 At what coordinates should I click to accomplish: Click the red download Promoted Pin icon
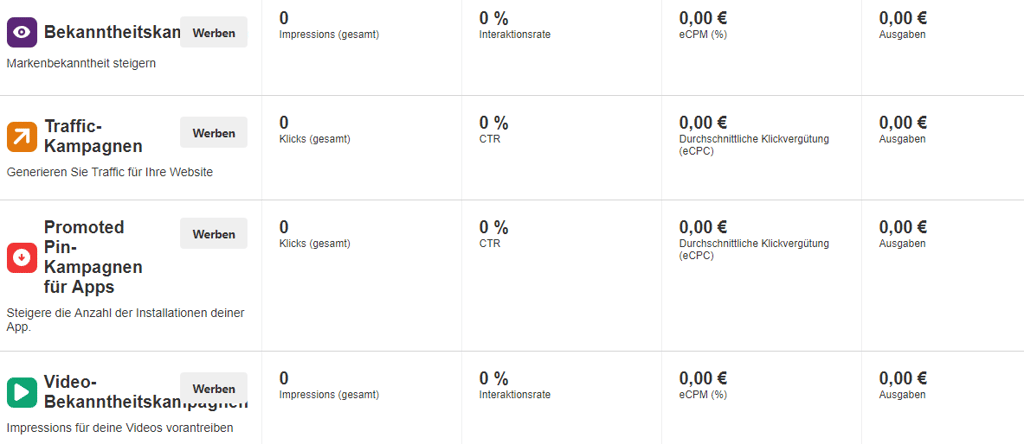[x=22, y=257]
